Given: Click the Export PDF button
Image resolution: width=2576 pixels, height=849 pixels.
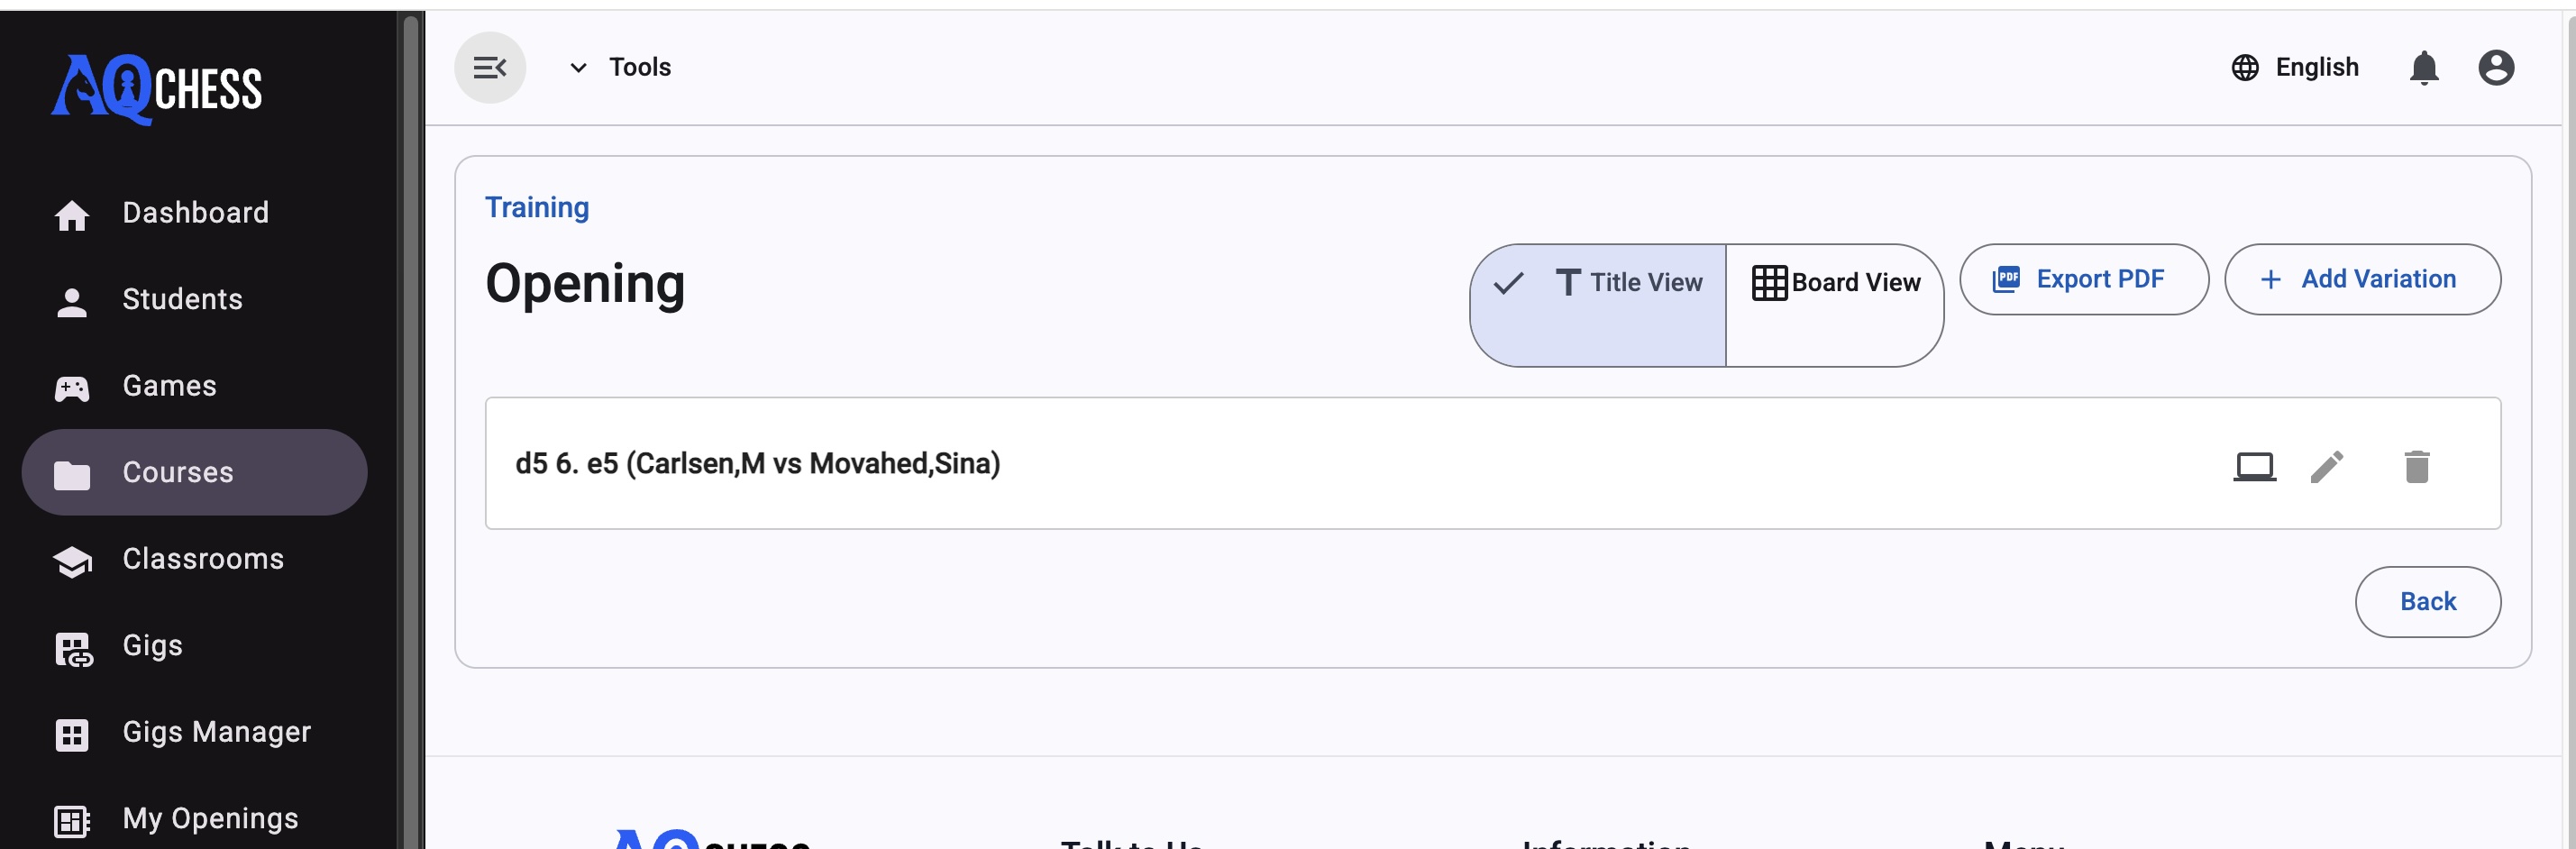Looking at the screenshot, I should tap(2083, 280).
